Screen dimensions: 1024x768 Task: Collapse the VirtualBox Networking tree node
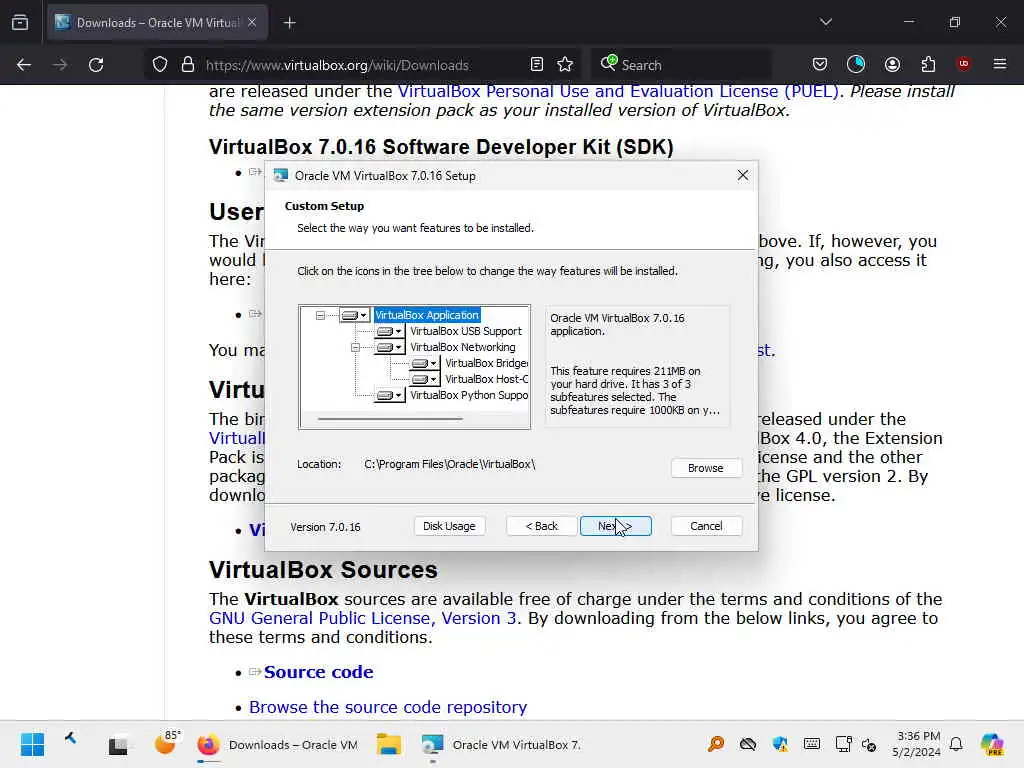point(355,347)
